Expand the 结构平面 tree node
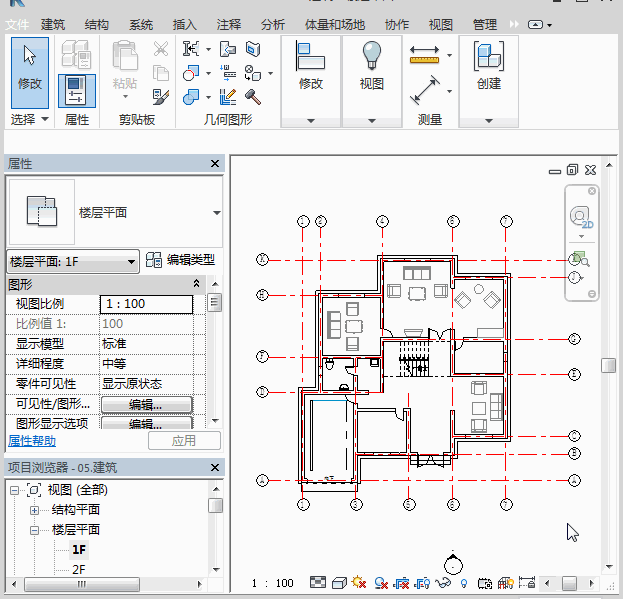Image resolution: width=623 pixels, height=599 pixels. [35, 509]
